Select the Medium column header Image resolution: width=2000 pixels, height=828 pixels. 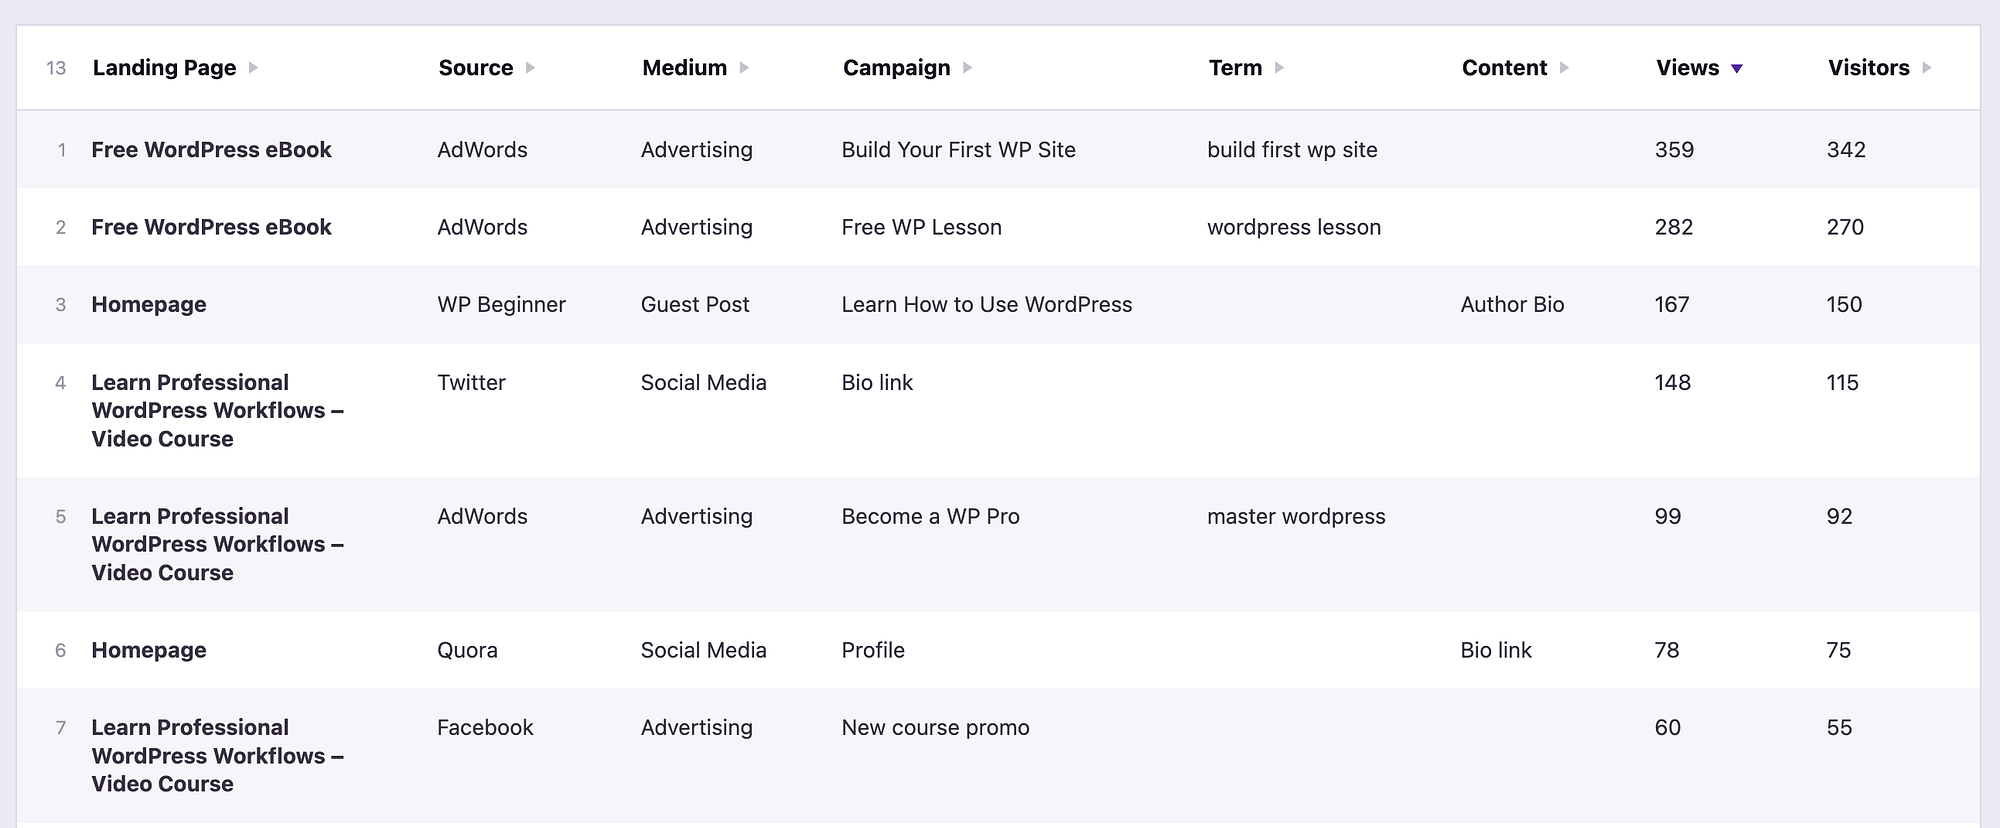point(684,68)
